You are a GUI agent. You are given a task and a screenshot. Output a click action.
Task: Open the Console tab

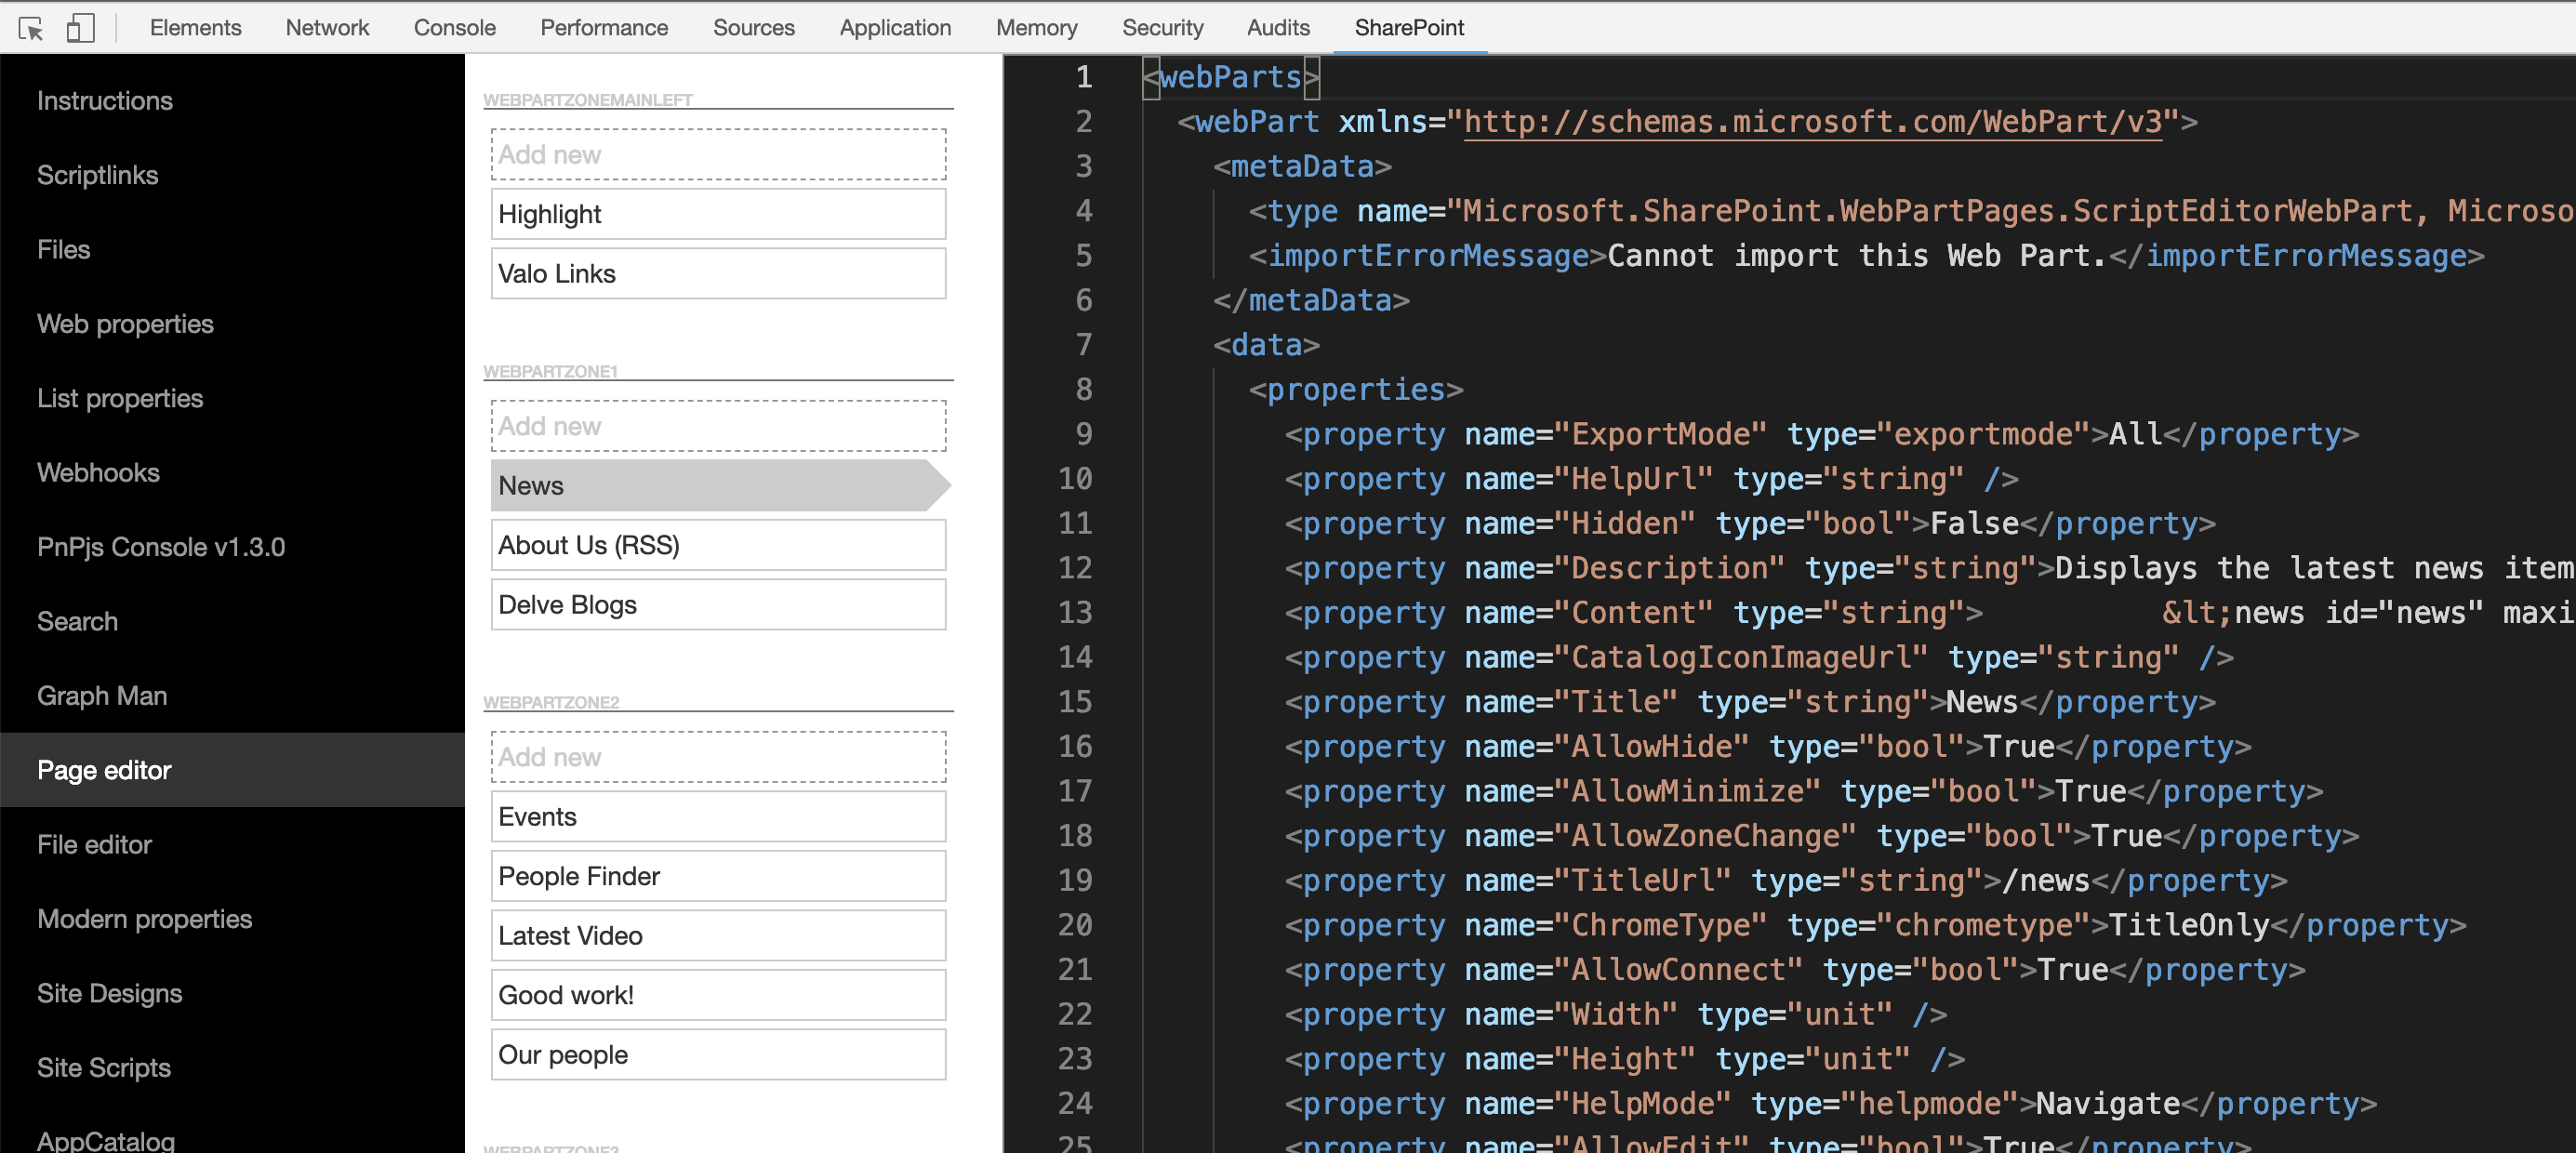tap(454, 28)
